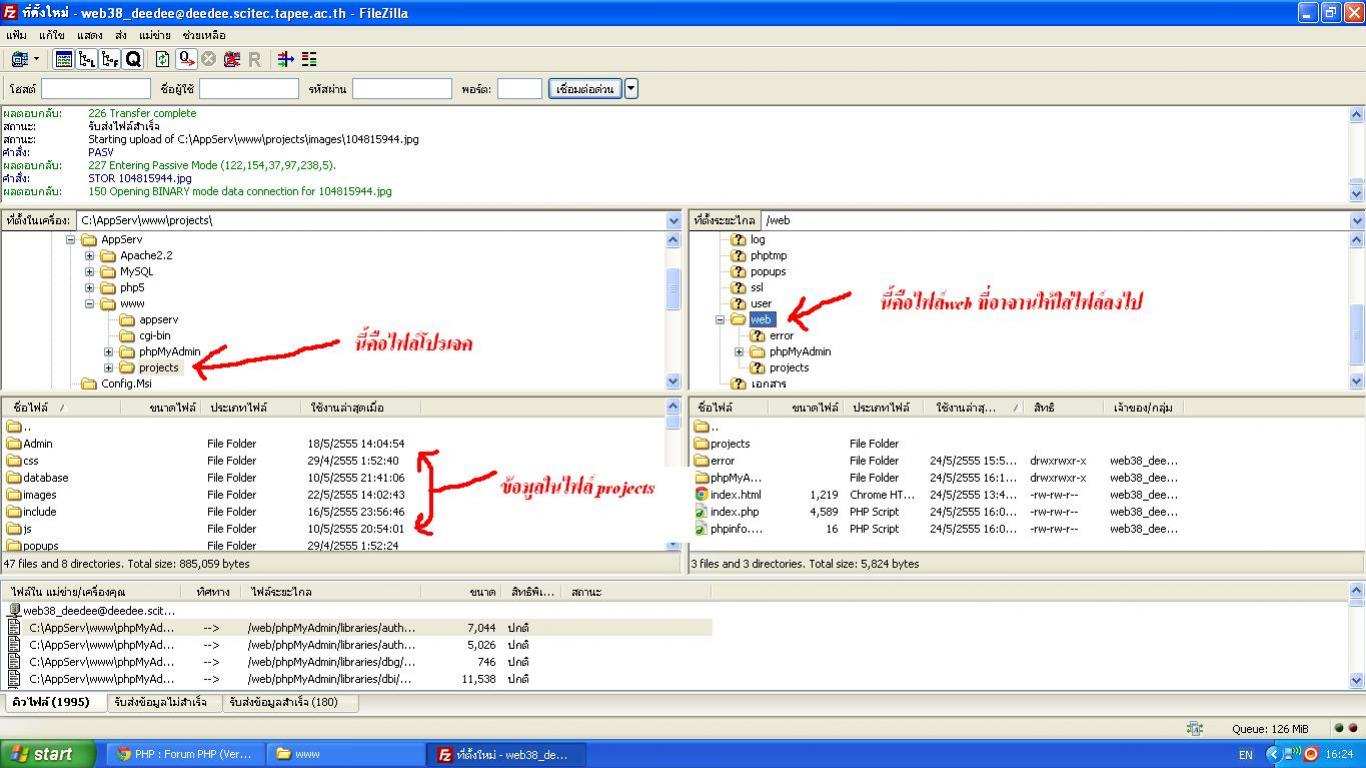
Task: Click the cancel current operation icon
Action: coord(209,59)
